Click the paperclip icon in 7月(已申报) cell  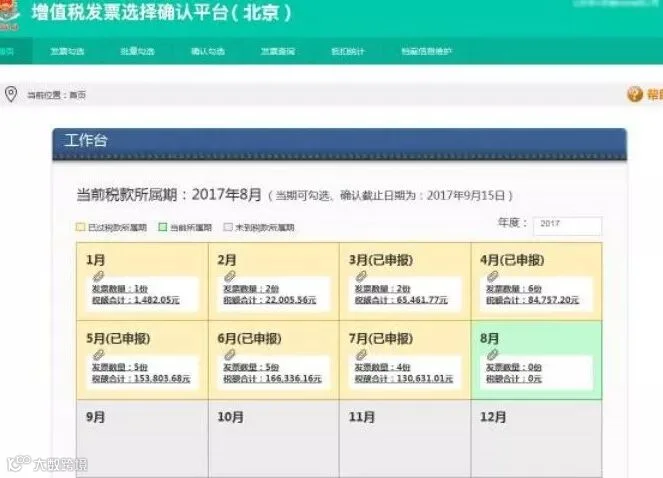362,355
